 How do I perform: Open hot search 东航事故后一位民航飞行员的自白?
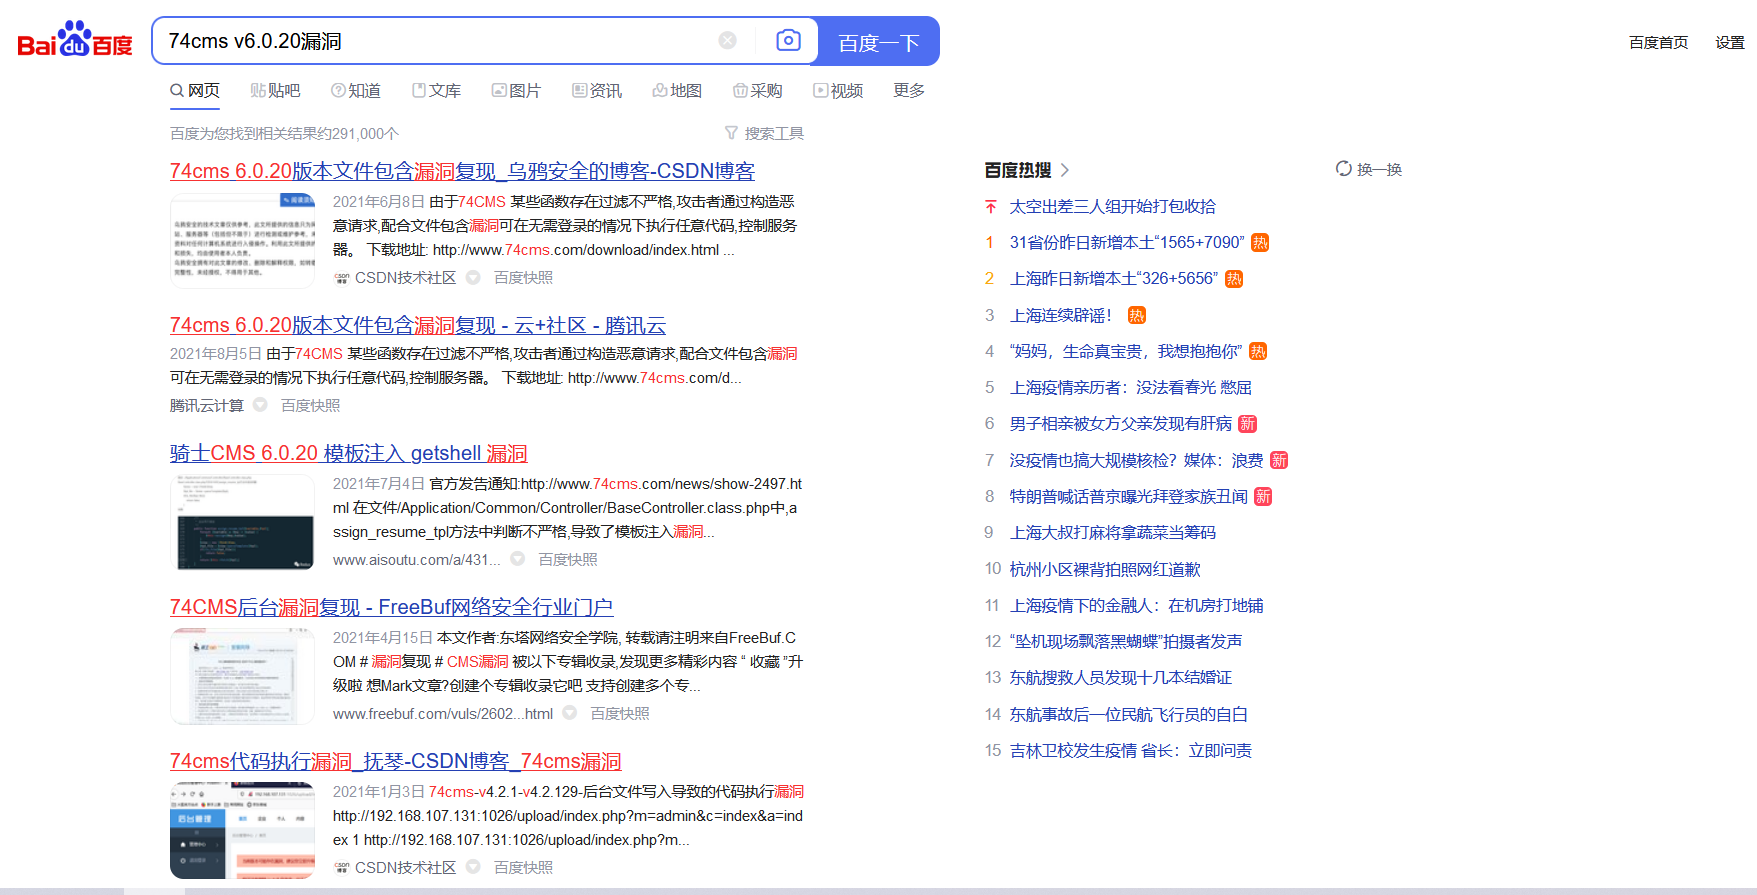tap(1128, 715)
